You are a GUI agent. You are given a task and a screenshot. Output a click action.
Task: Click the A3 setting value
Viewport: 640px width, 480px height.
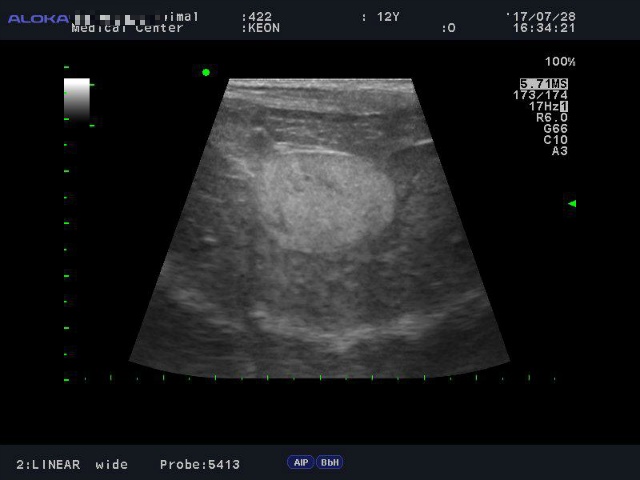[x=560, y=151]
